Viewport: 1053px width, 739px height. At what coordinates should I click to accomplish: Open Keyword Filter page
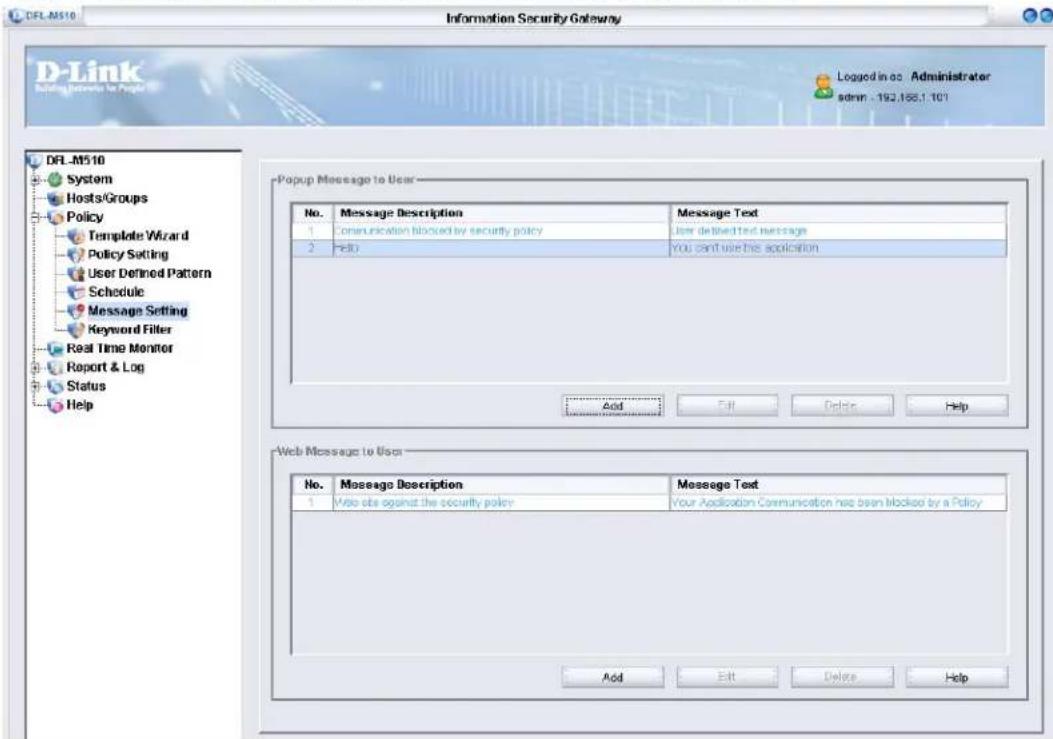[130, 330]
